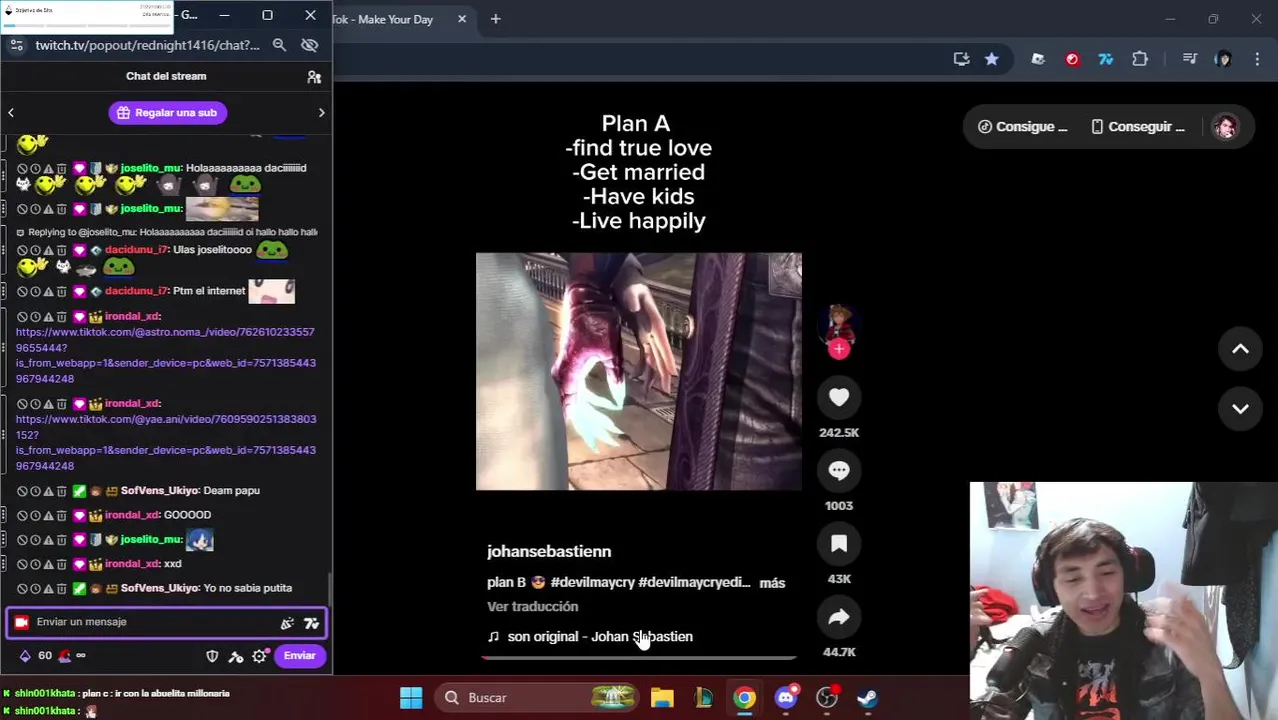This screenshot has width=1278, height=720.
Task: Install app via the address bar icon
Action: coord(961,59)
